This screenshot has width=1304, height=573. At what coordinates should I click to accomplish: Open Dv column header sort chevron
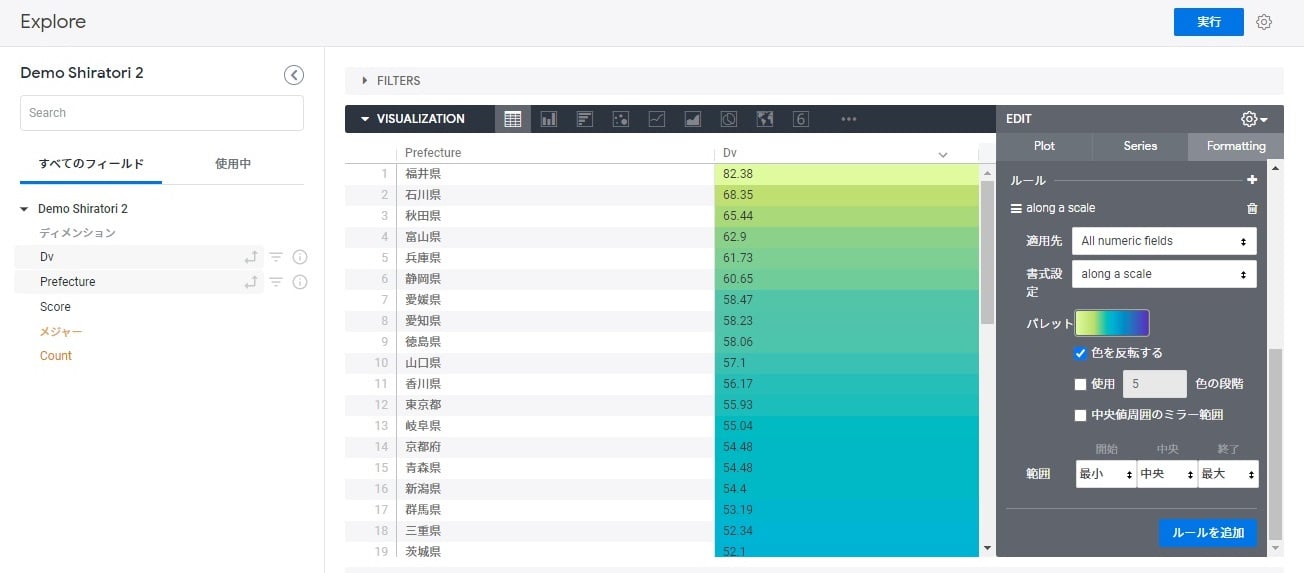click(942, 154)
